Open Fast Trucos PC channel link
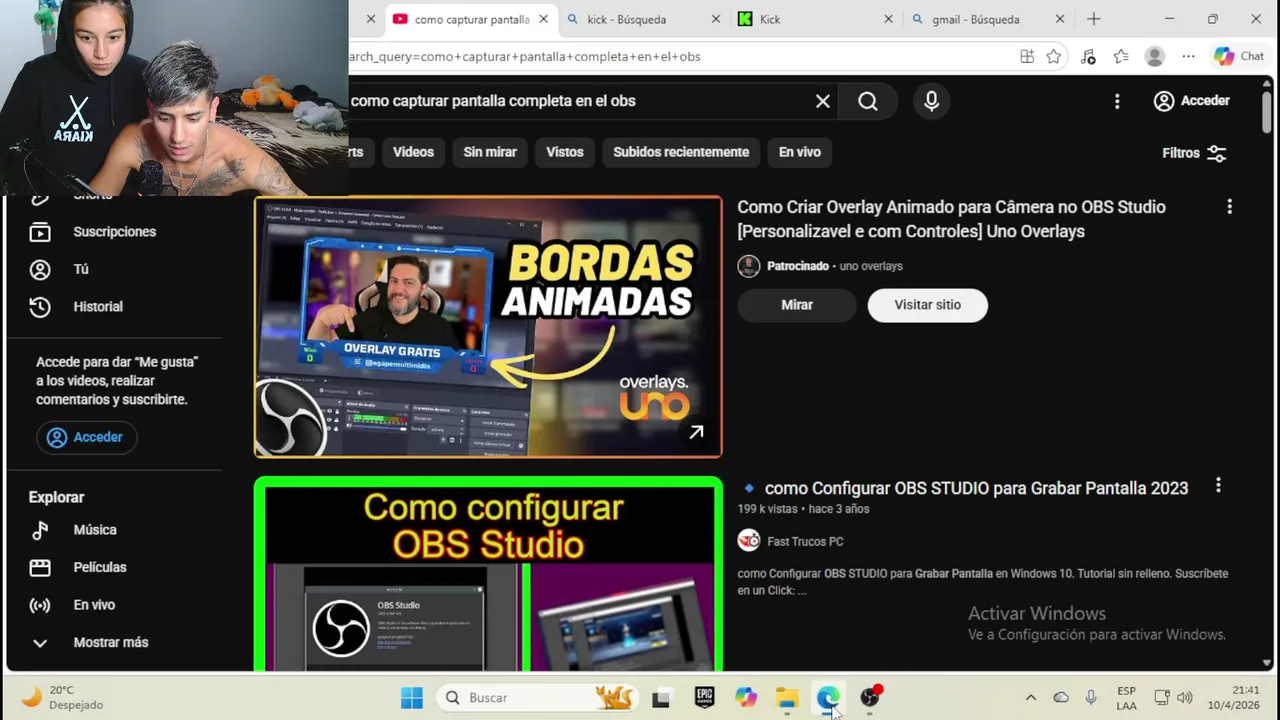The height and width of the screenshot is (720, 1280). 805,541
